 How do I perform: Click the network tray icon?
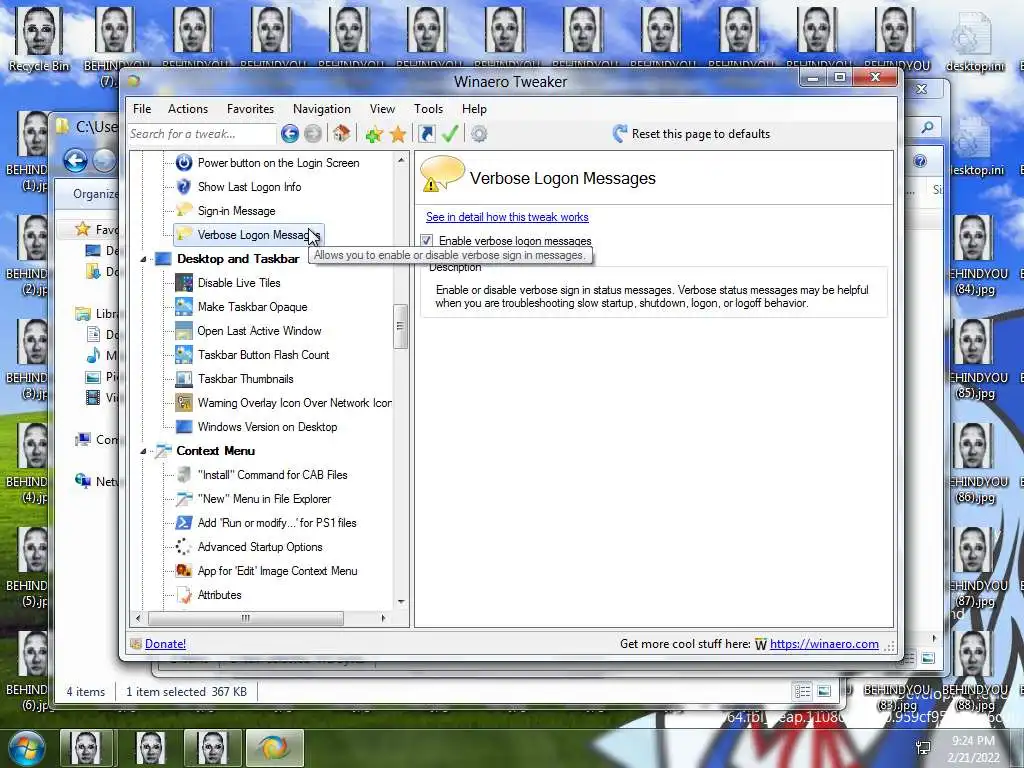pyautogui.click(x=923, y=748)
